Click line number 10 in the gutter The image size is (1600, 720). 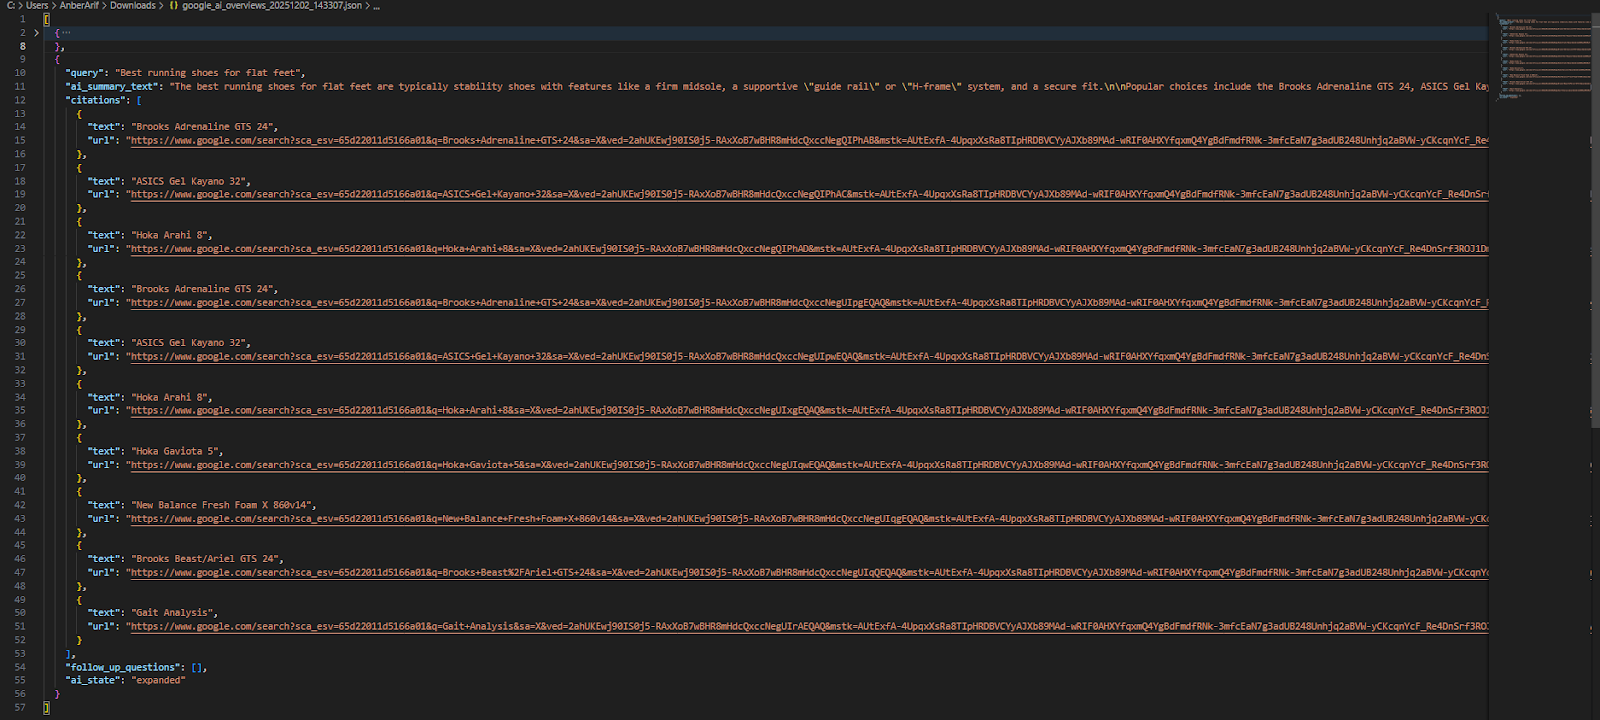coord(20,73)
